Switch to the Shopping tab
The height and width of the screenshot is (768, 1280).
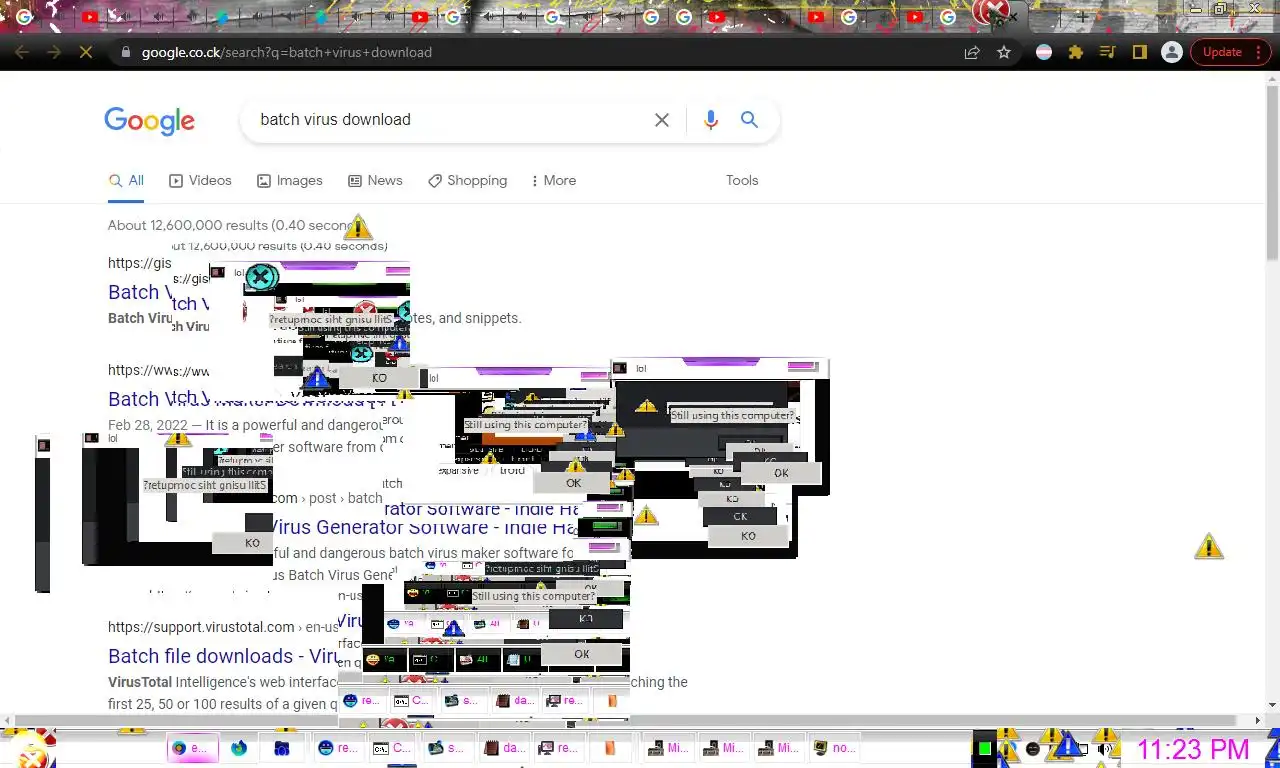tap(467, 180)
